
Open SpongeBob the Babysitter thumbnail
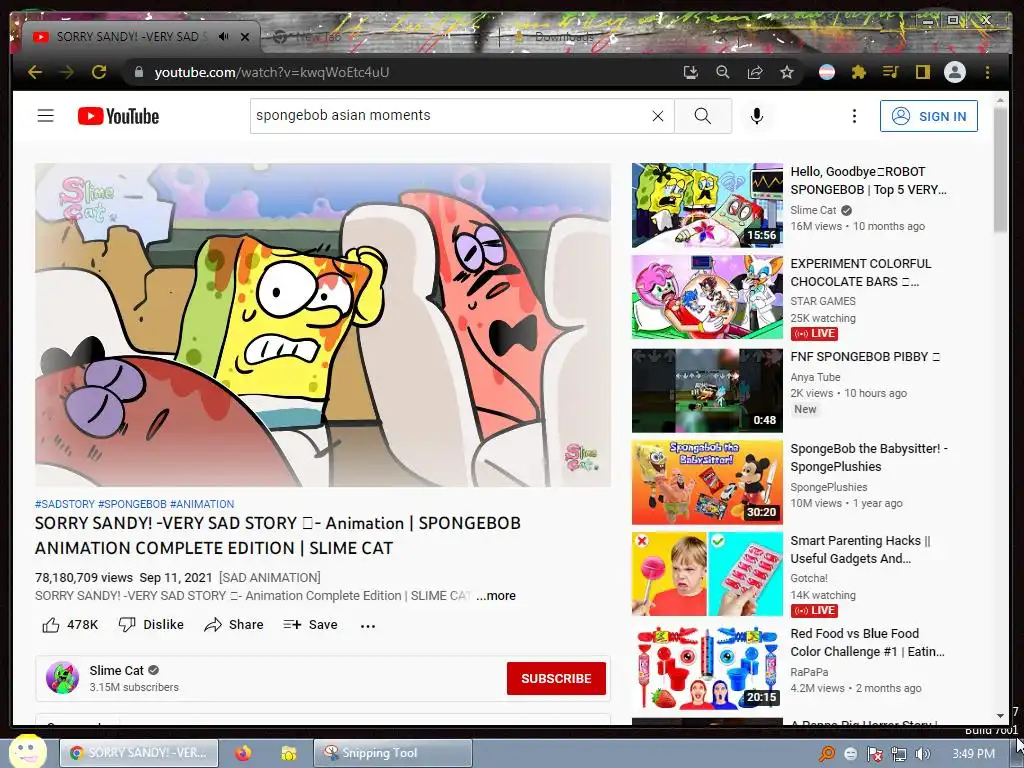pos(707,482)
